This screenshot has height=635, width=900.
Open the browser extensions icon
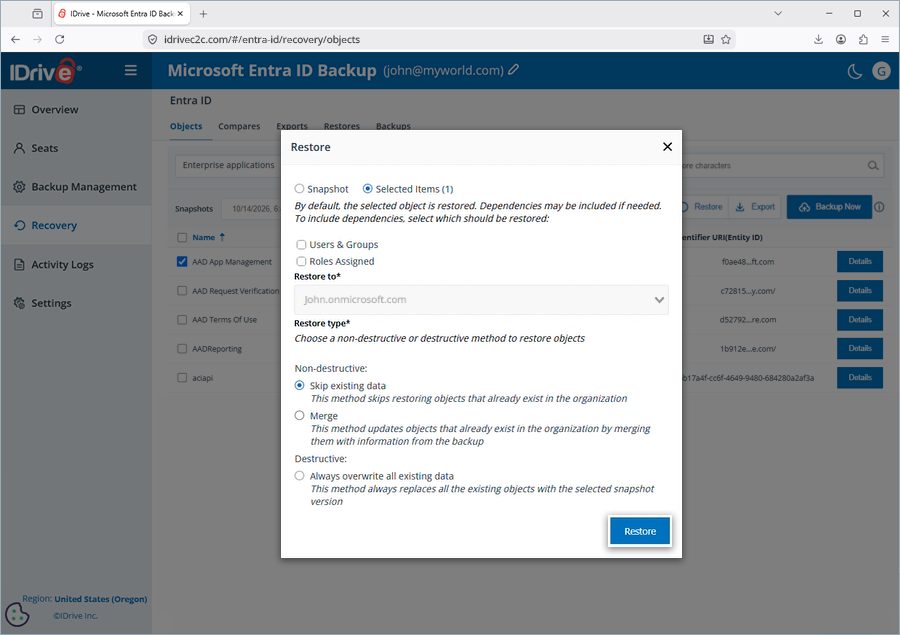coord(863,39)
